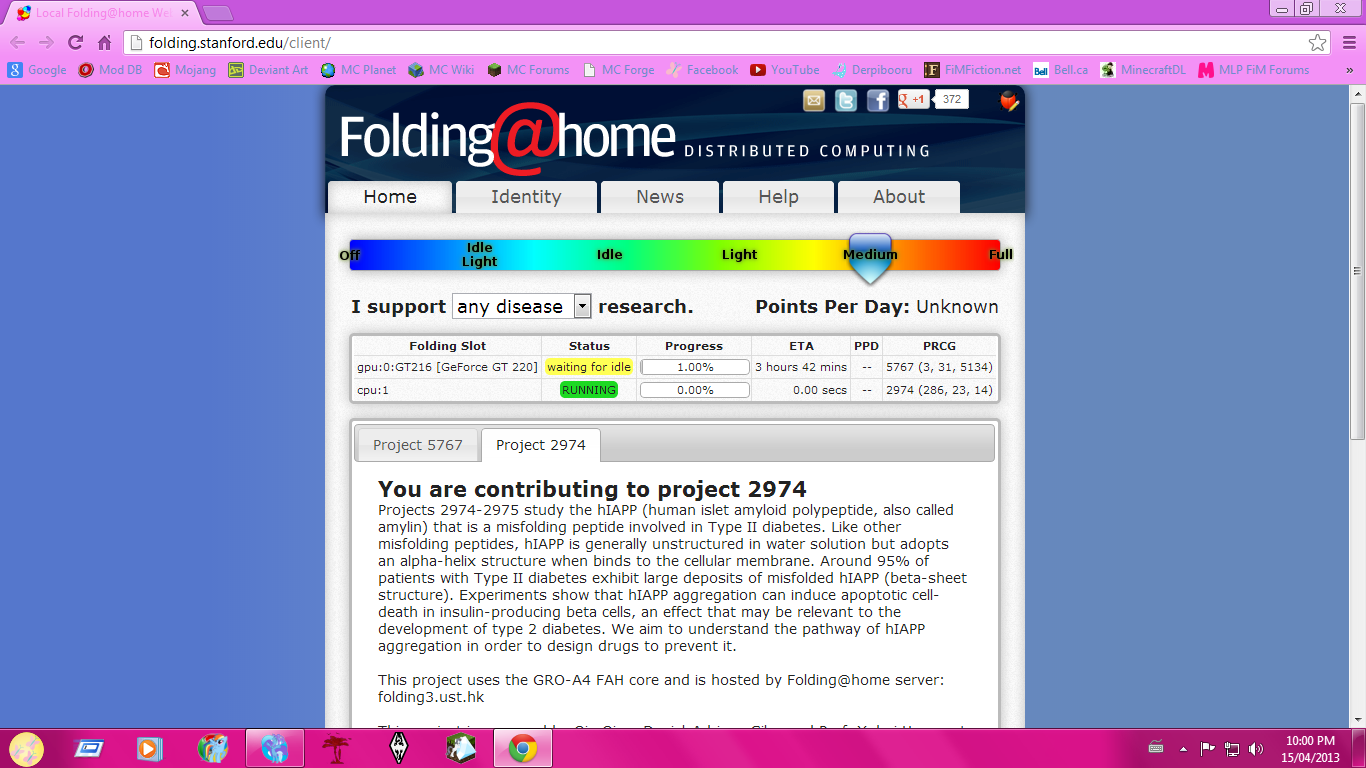
Task: Set power slider to Idle Light
Action: click(x=480, y=255)
